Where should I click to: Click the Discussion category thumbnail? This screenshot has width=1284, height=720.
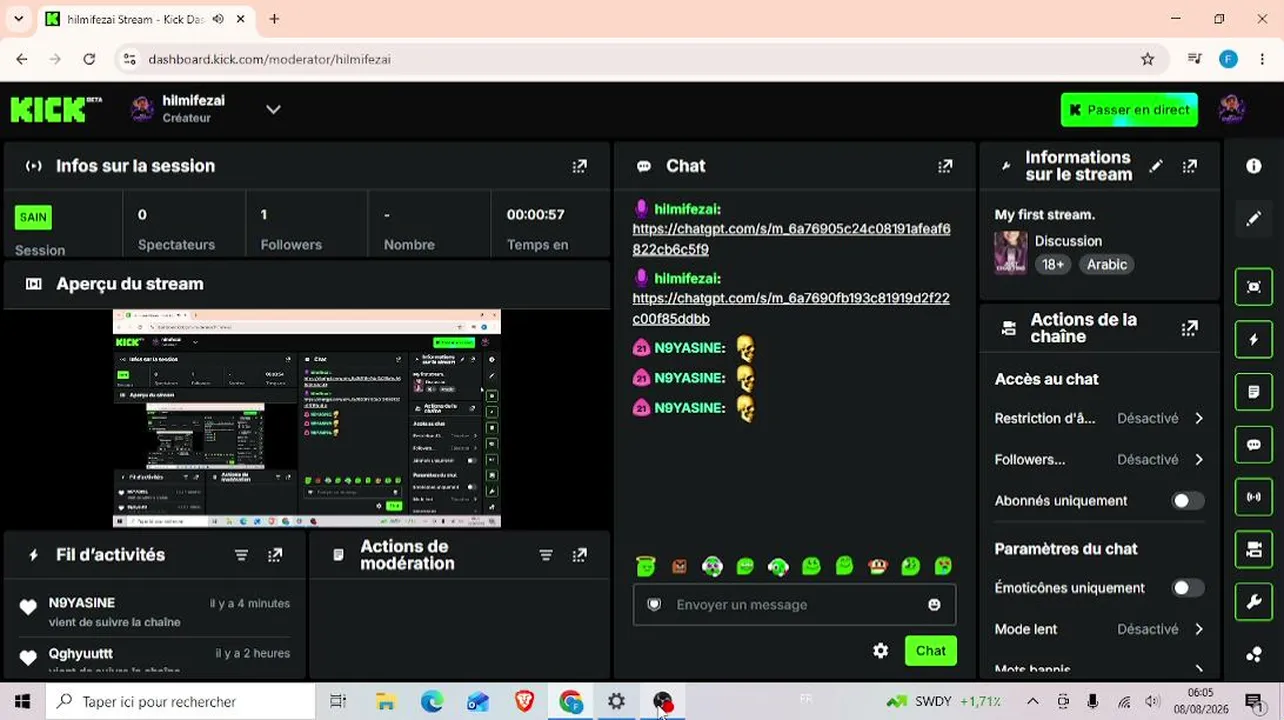click(x=1010, y=253)
